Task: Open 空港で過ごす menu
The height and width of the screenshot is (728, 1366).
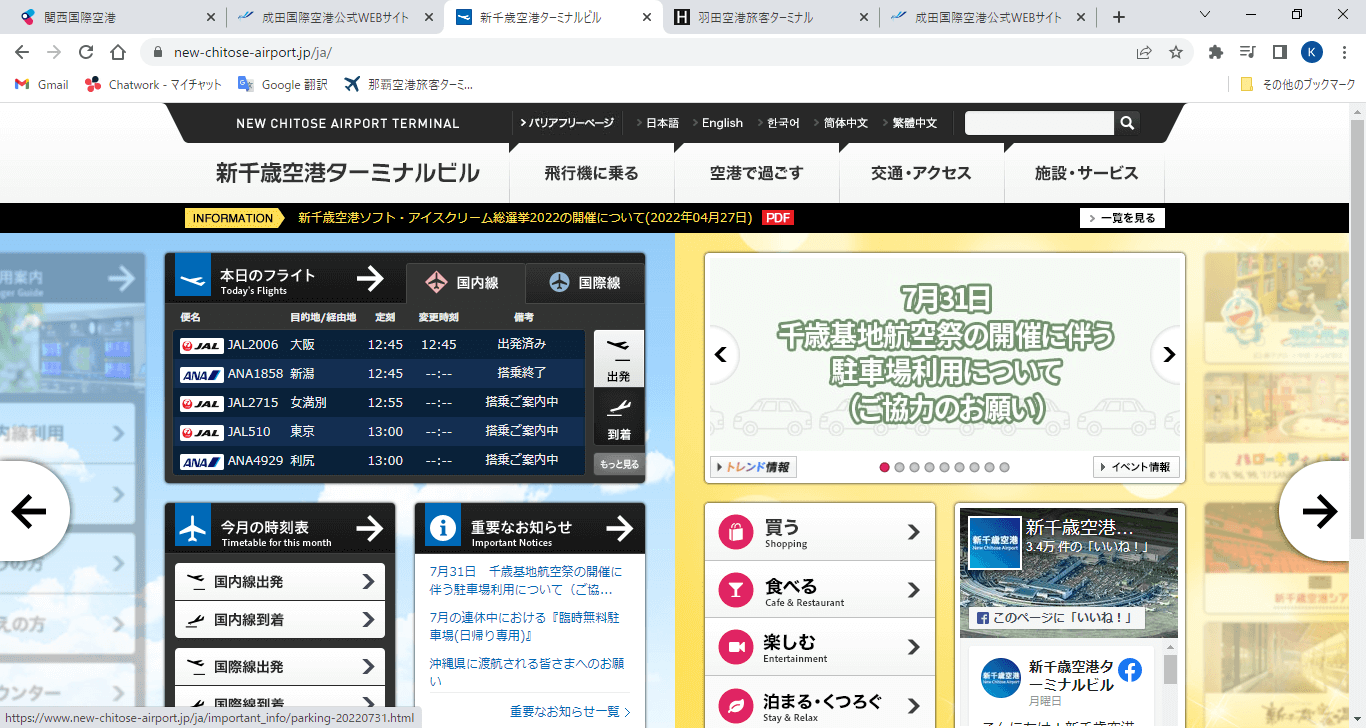Action: click(x=757, y=173)
